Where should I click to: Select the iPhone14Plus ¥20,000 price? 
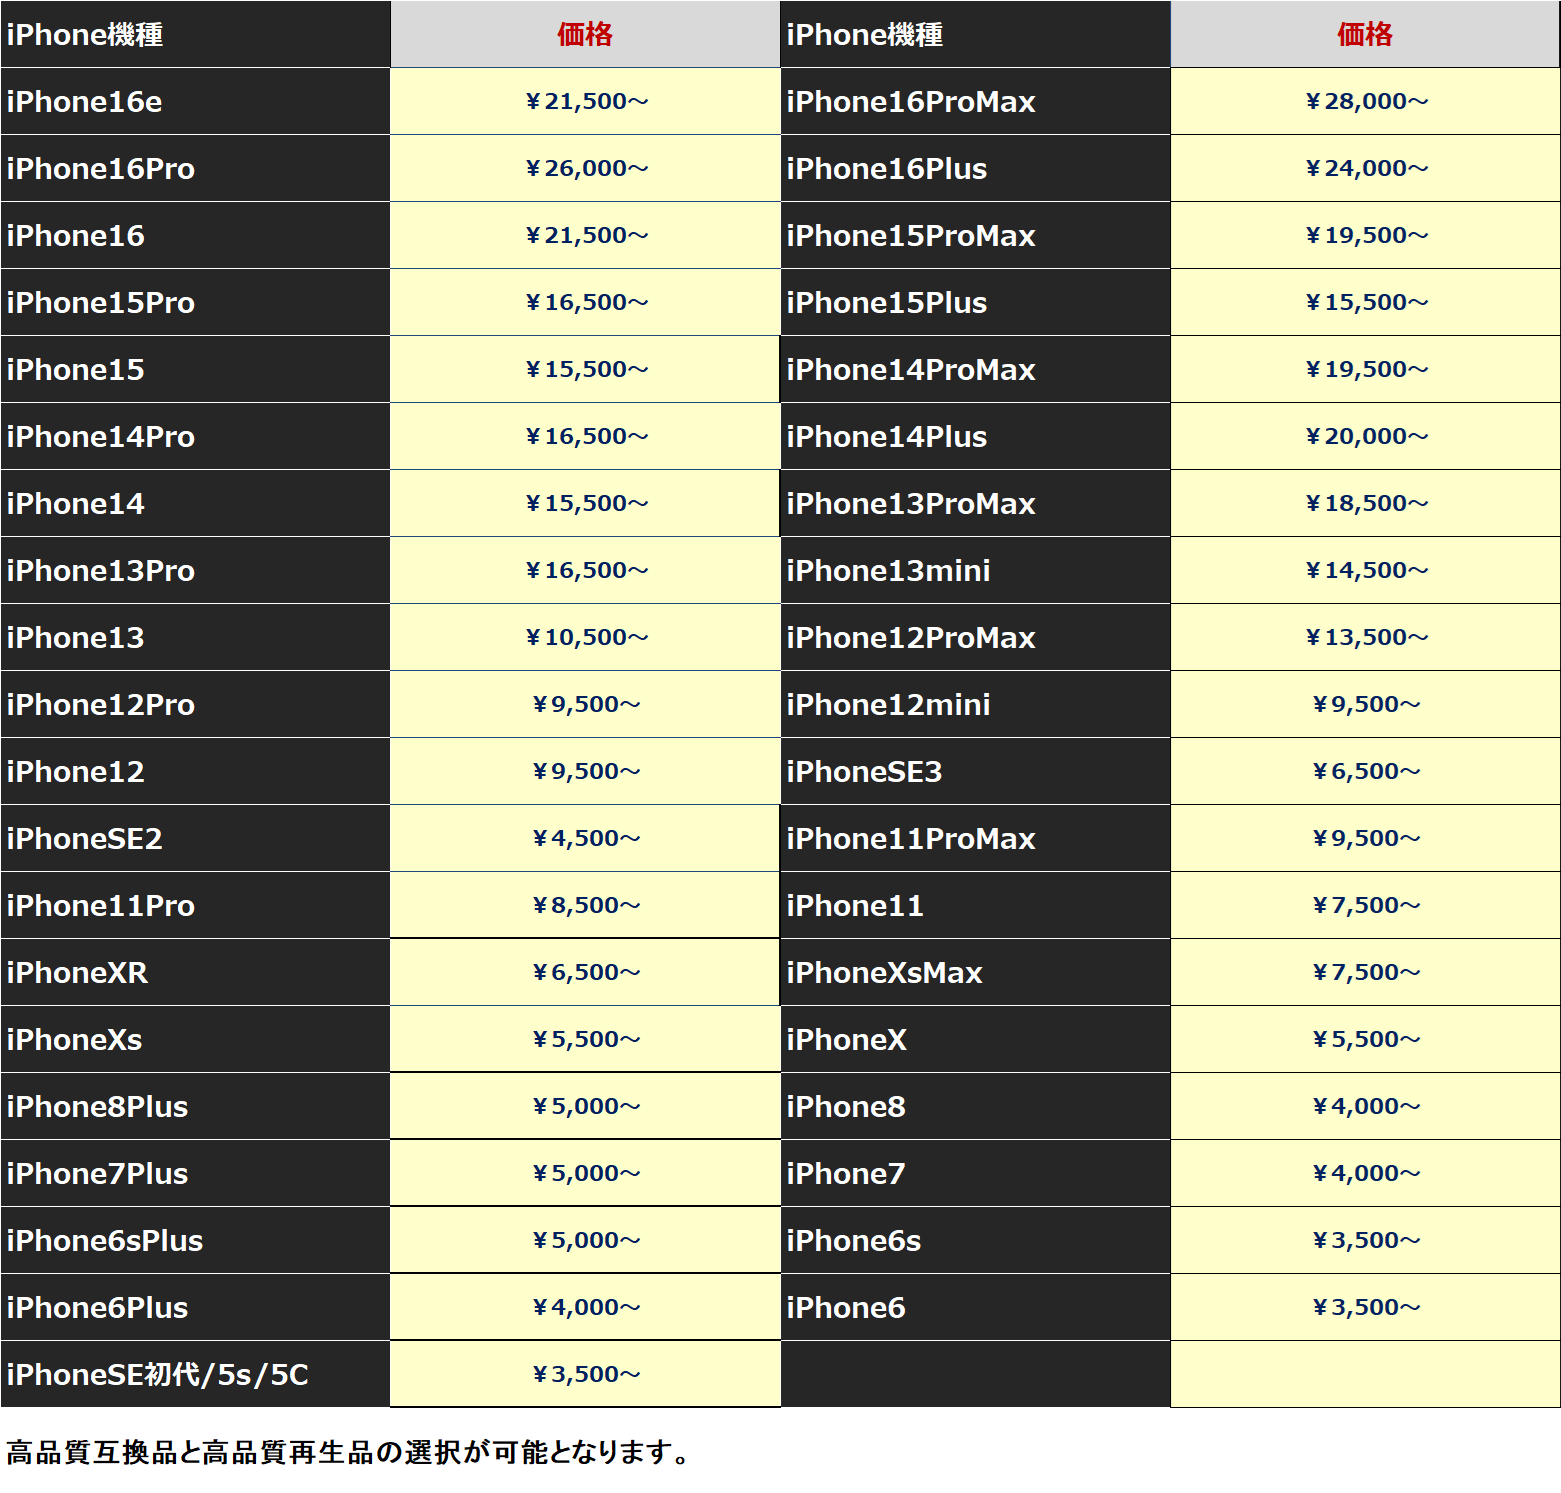(x=1366, y=437)
